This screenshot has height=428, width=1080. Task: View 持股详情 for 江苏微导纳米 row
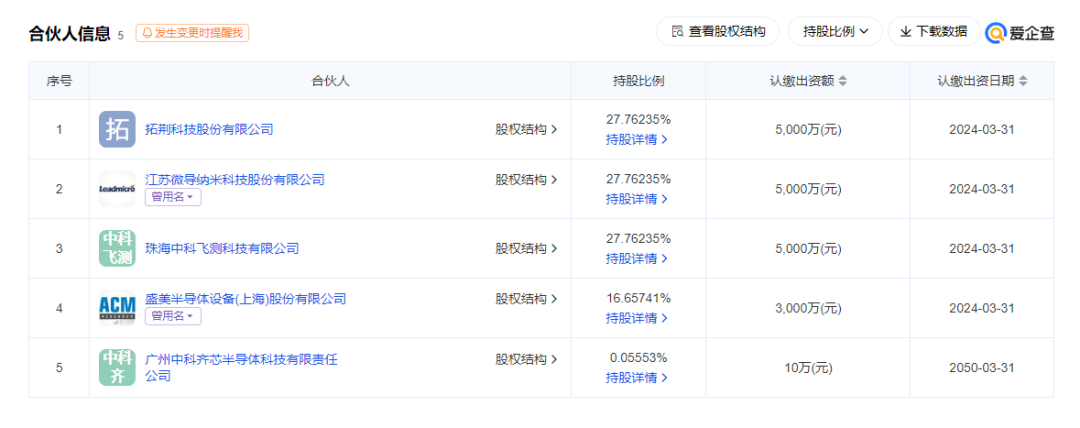[637, 199]
